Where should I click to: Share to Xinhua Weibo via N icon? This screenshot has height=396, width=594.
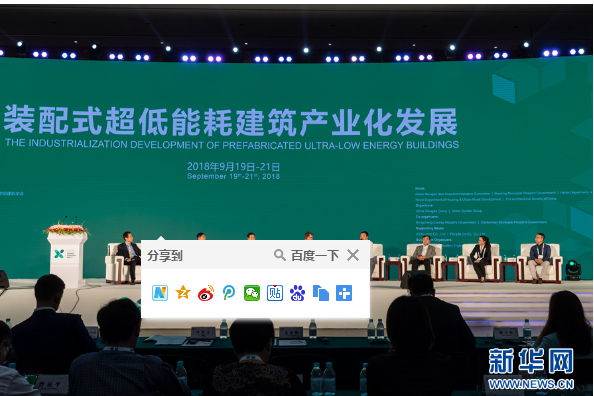tap(160, 293)
